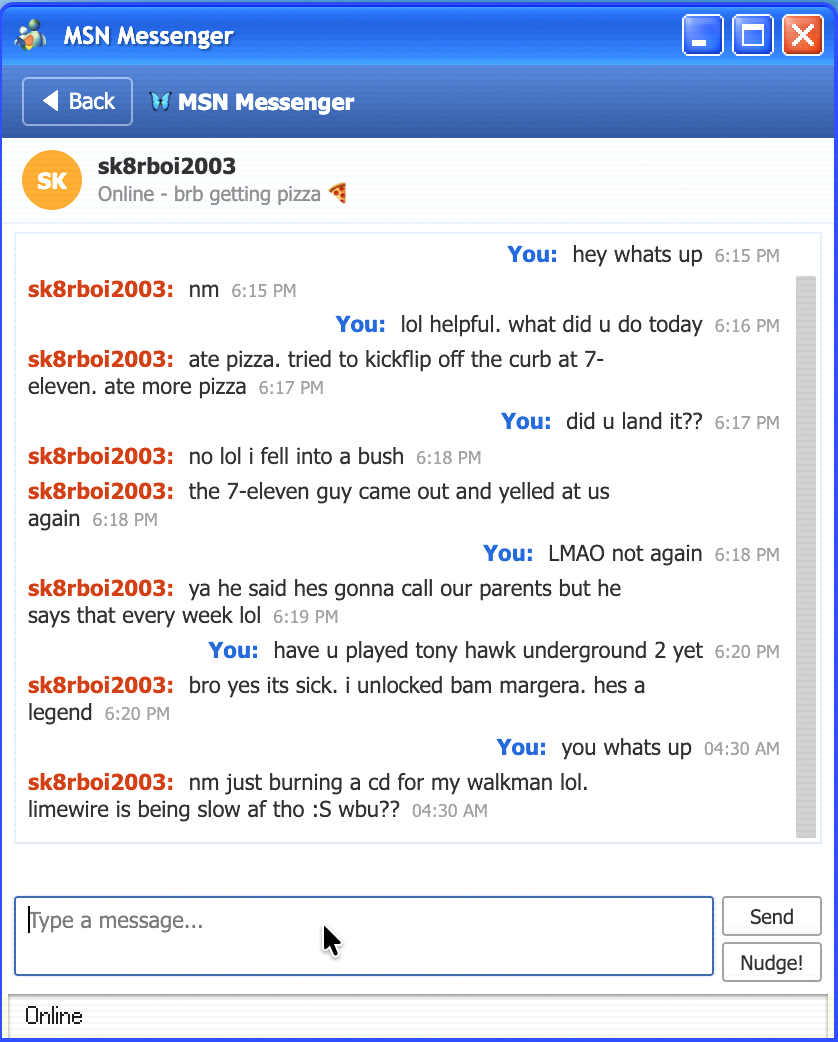Send the current message
The image size is (838, 1042).
click(771, 916)
